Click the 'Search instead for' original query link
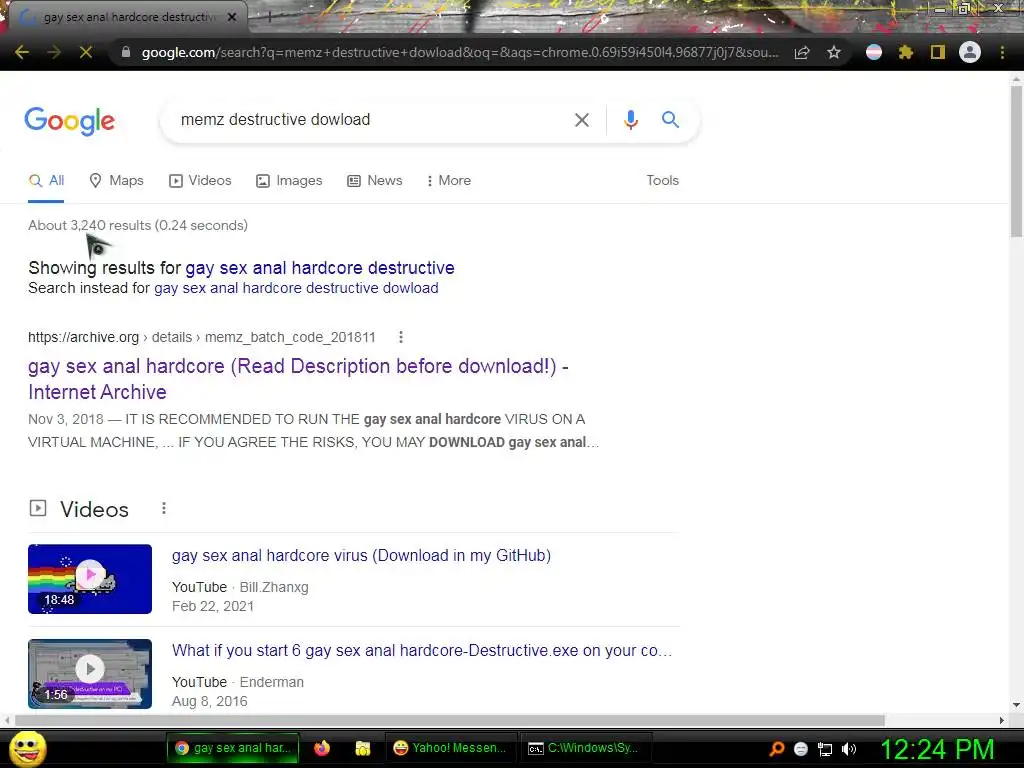 click(x=296, y=288)
